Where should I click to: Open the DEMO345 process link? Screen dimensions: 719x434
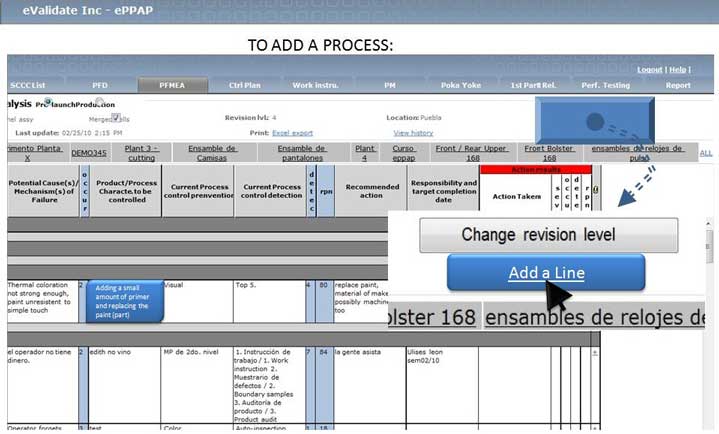click(88, 153)
